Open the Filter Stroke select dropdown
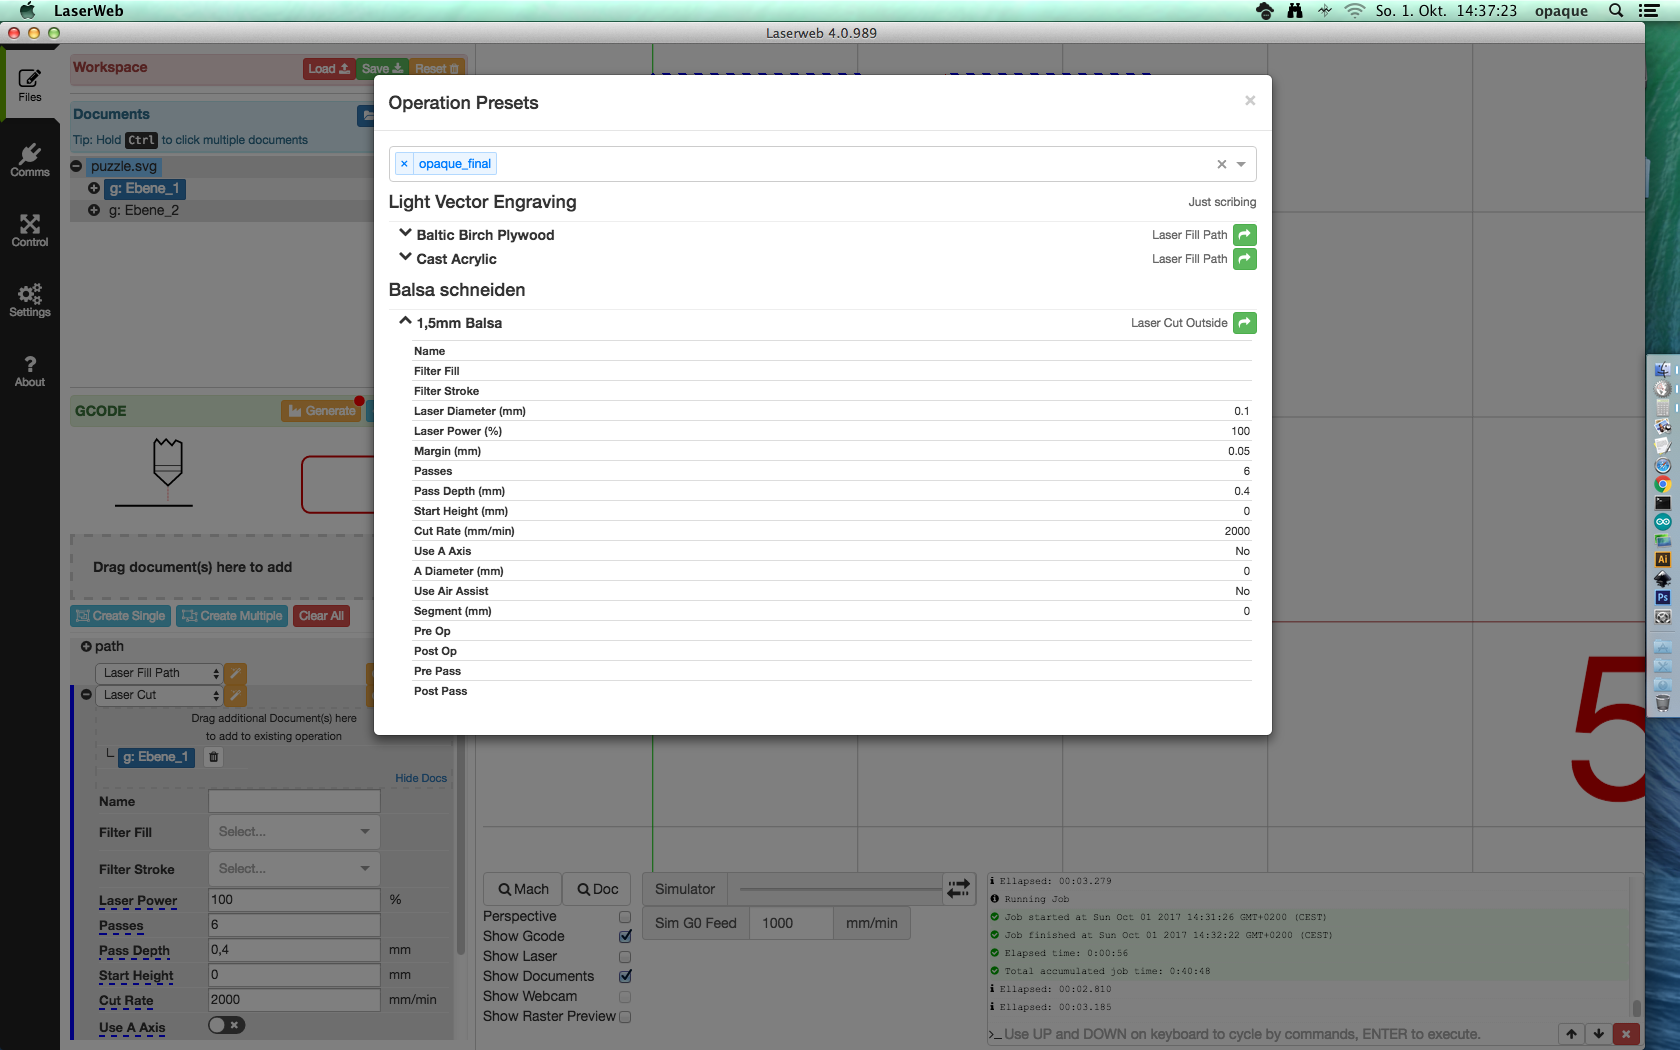This screenshot has height=1050, width=1680. click(294, 869)
